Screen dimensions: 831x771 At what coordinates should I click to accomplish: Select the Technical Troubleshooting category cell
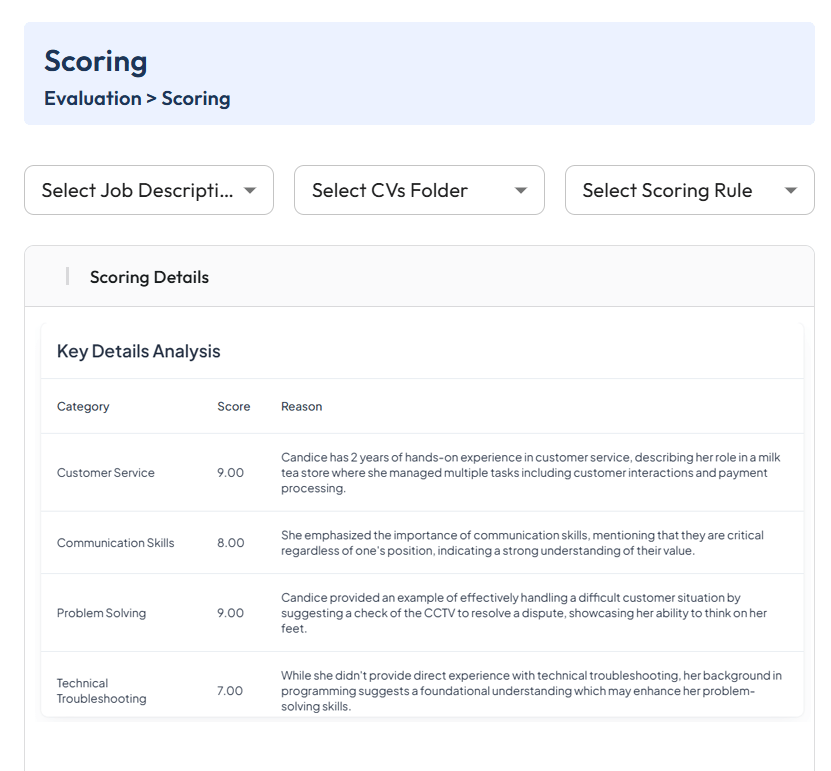[x=101, y=691]
